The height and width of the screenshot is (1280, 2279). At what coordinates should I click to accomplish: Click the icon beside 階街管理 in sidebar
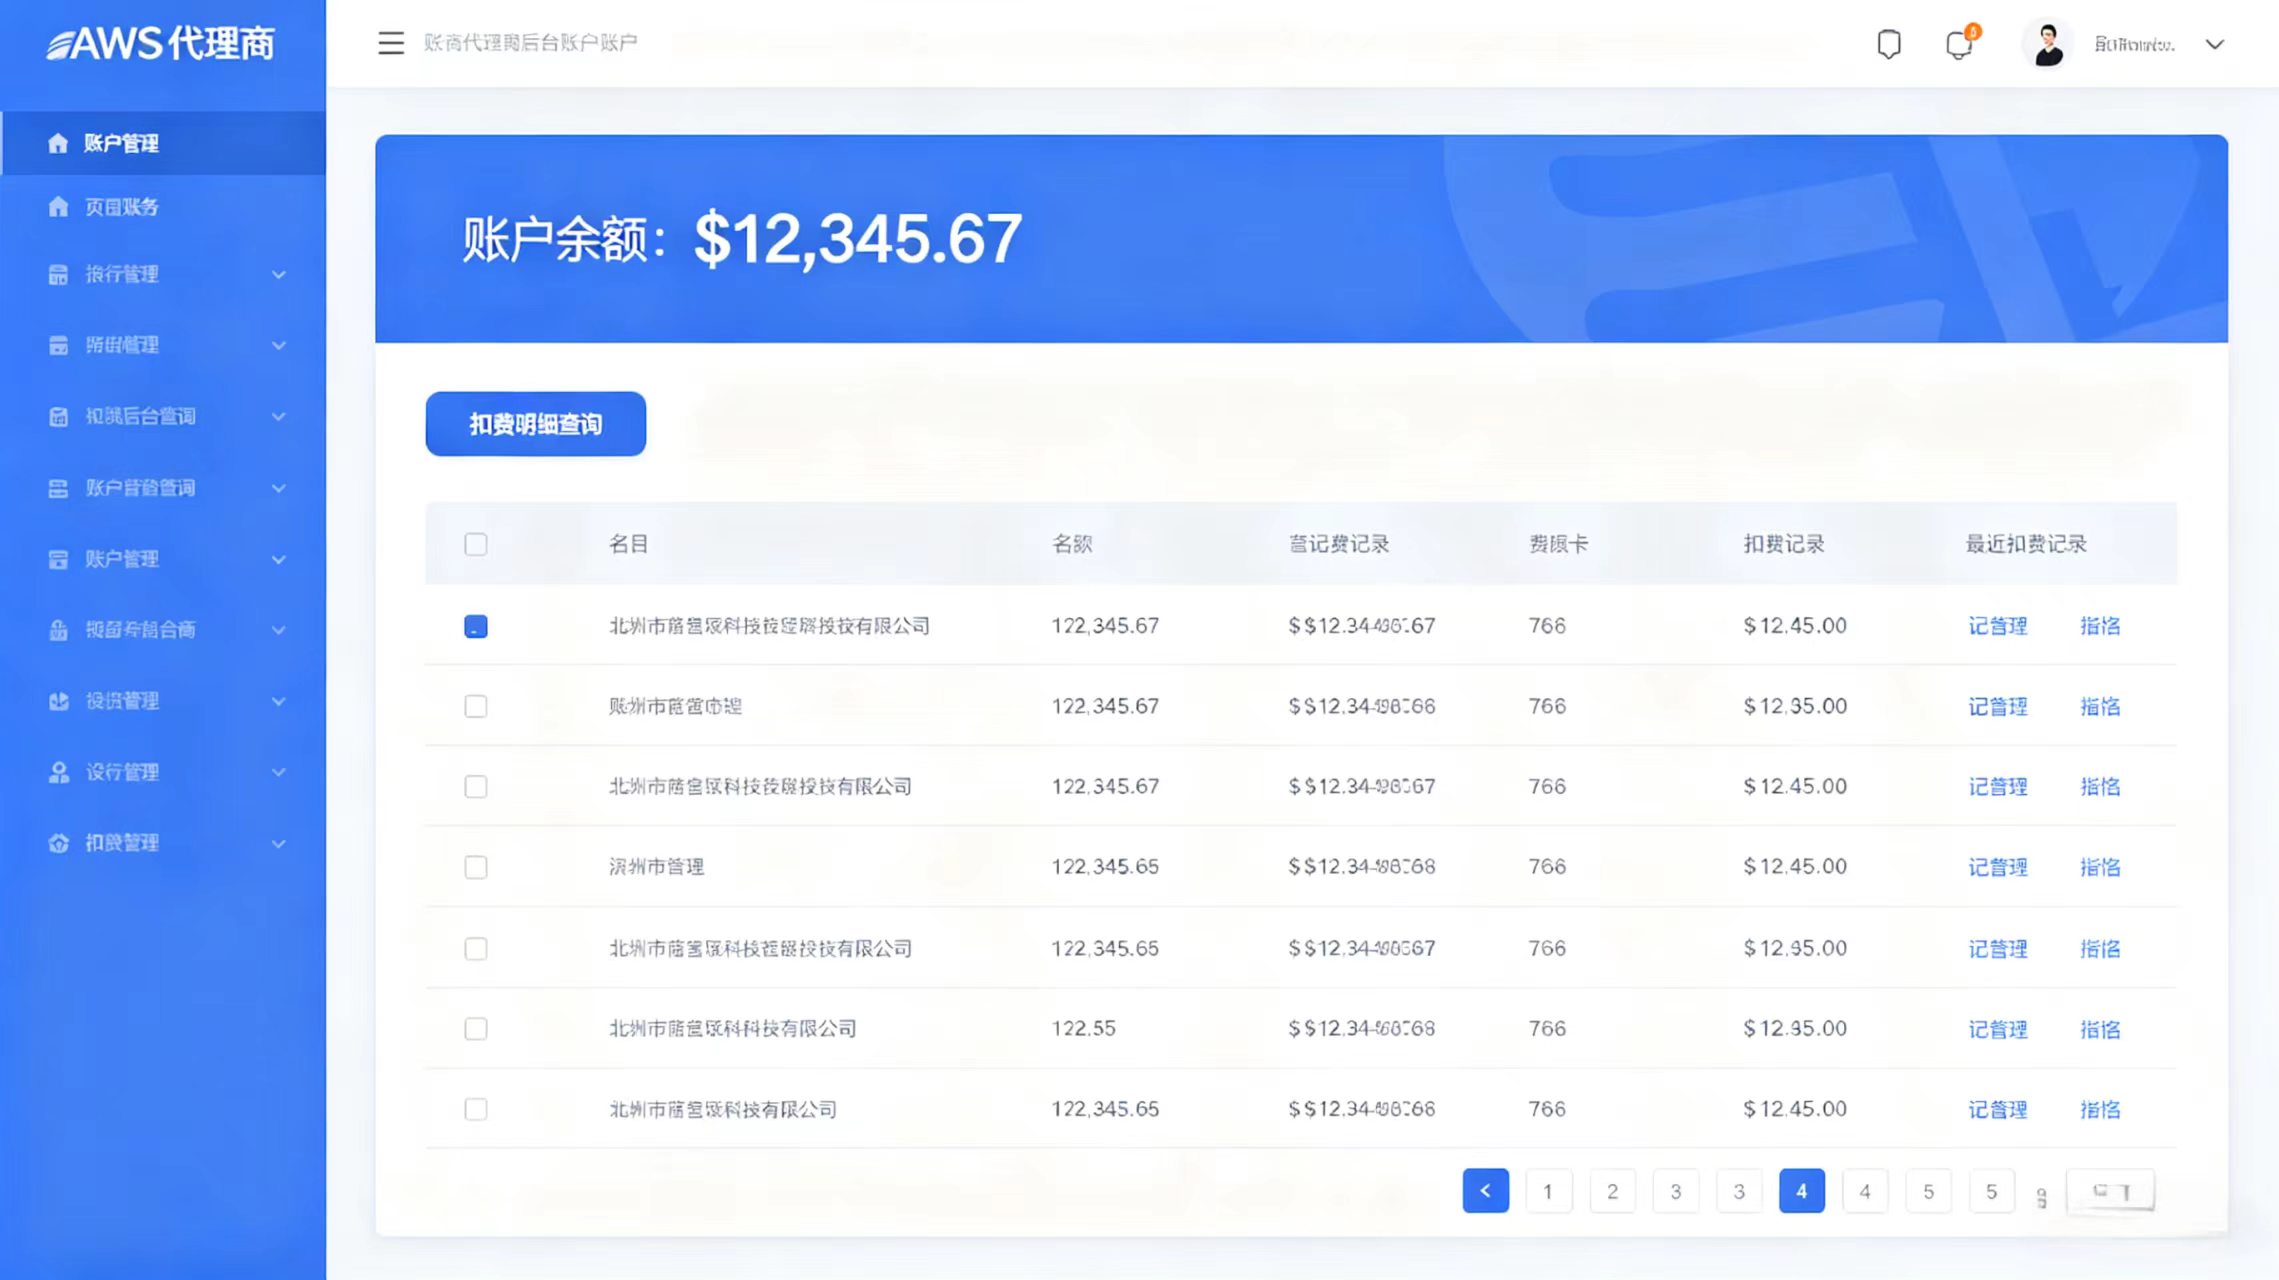coord(58,345)
